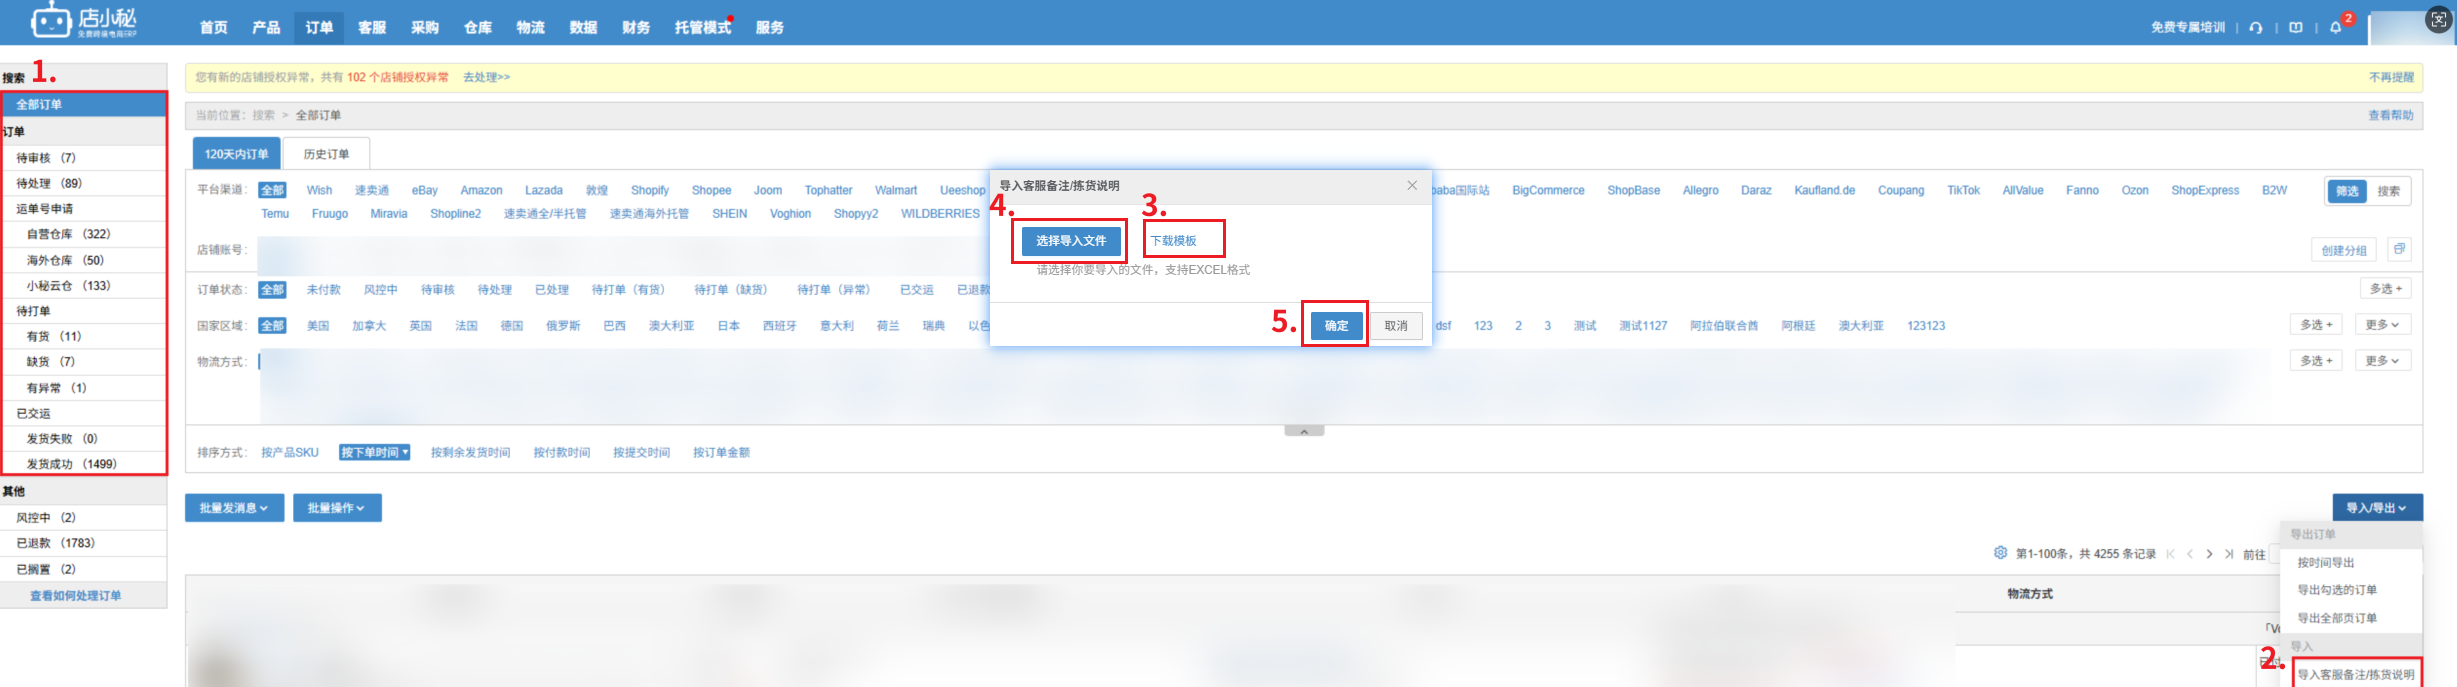2457x687 pixels.
Task: Click 下载模板 link
Action: click(1173, 241)
